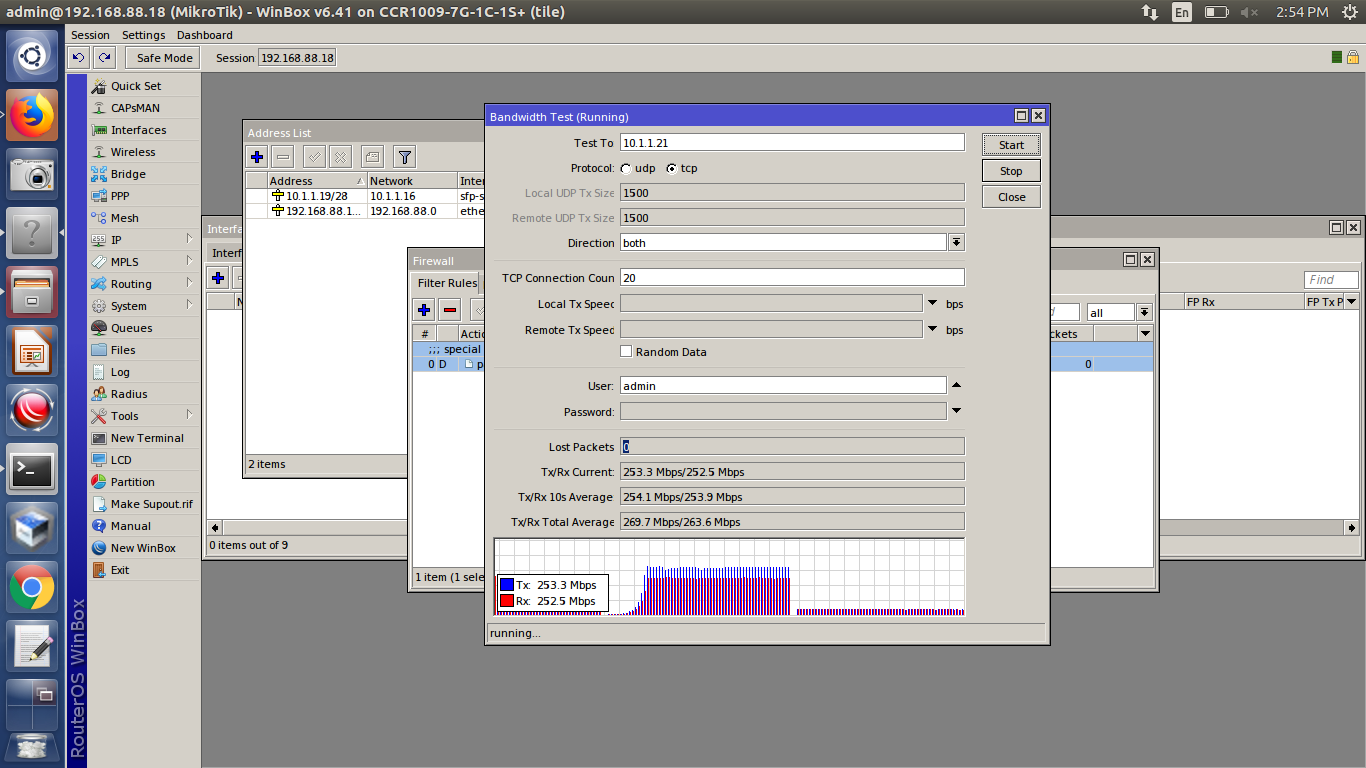1366x768 pixels.
Task: Open MPLS entry in sidebar
Action: [124, 262]
